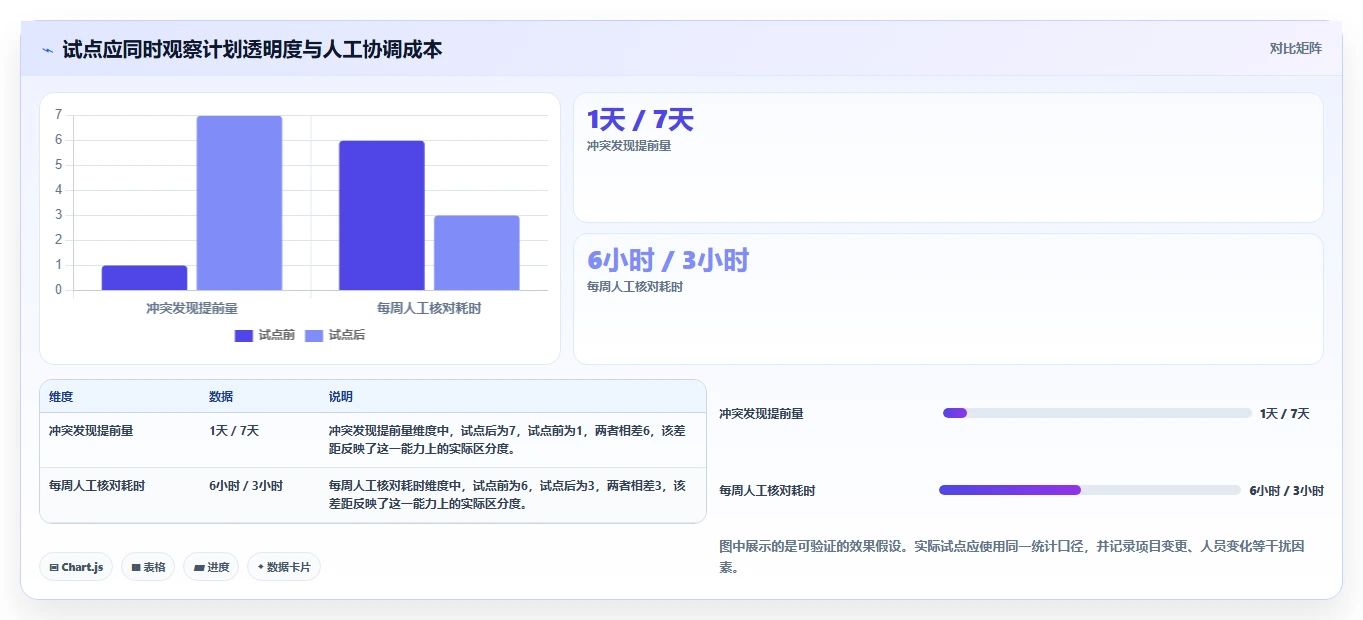Toggle the 试点后 legend dataset
Image resolution: width=1363 pixels, height=620 pixels.
pos(335,335)
